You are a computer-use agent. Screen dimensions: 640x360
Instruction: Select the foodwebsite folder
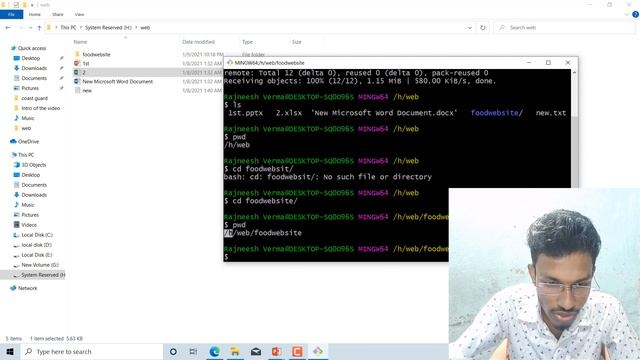[96, 54]
